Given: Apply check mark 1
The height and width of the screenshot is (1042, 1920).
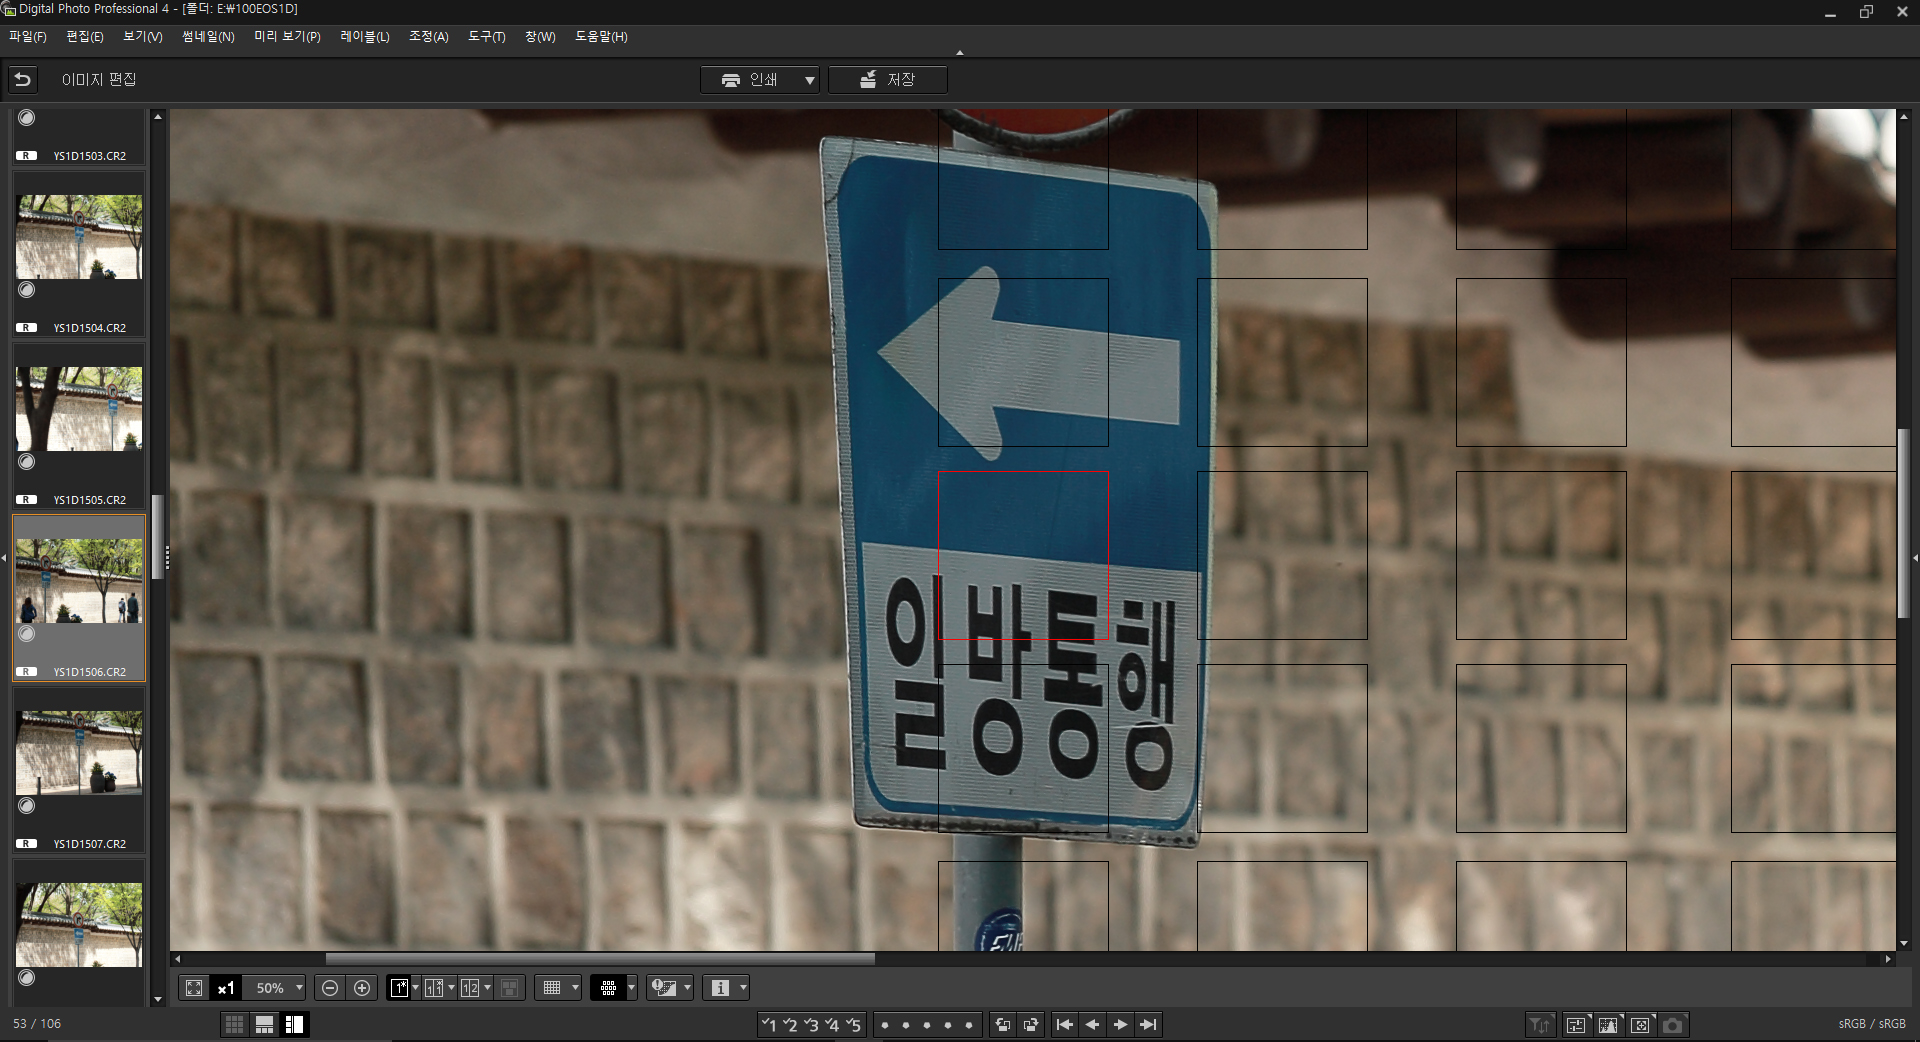Looking at the screenshot, I should pos(768,1024).
